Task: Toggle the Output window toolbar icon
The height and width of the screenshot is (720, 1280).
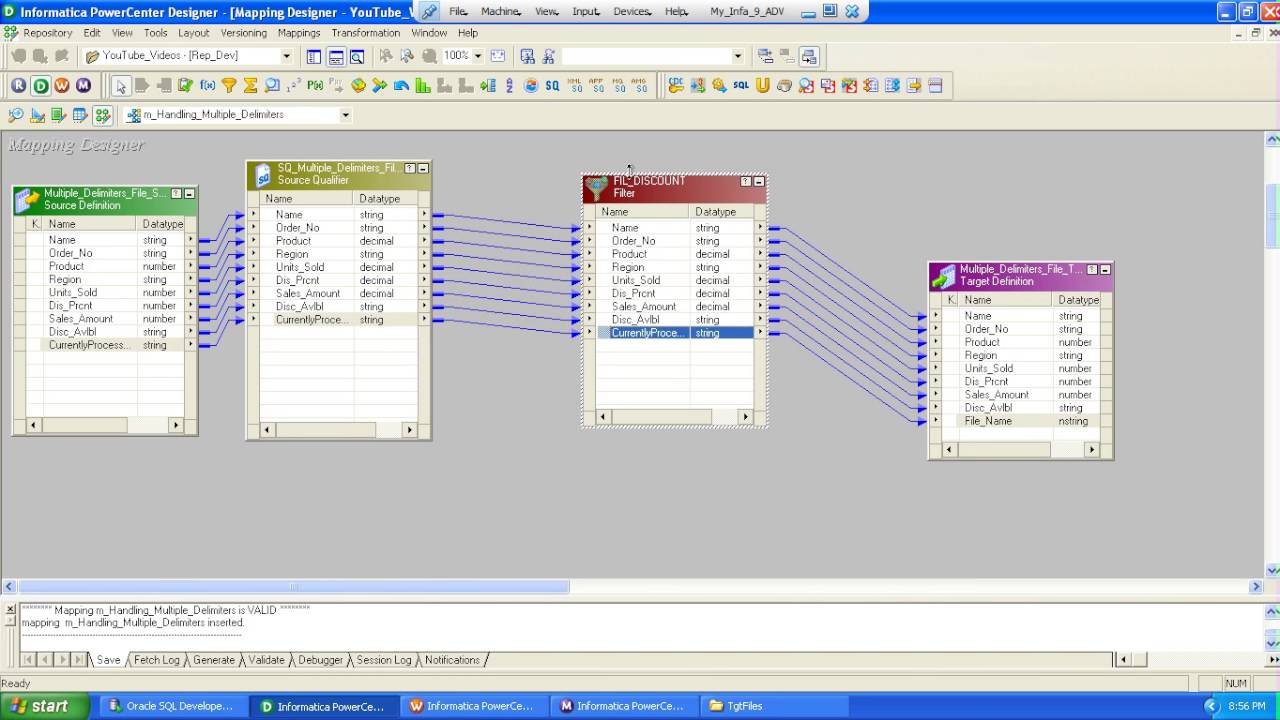Action: [x=336, y=56]
